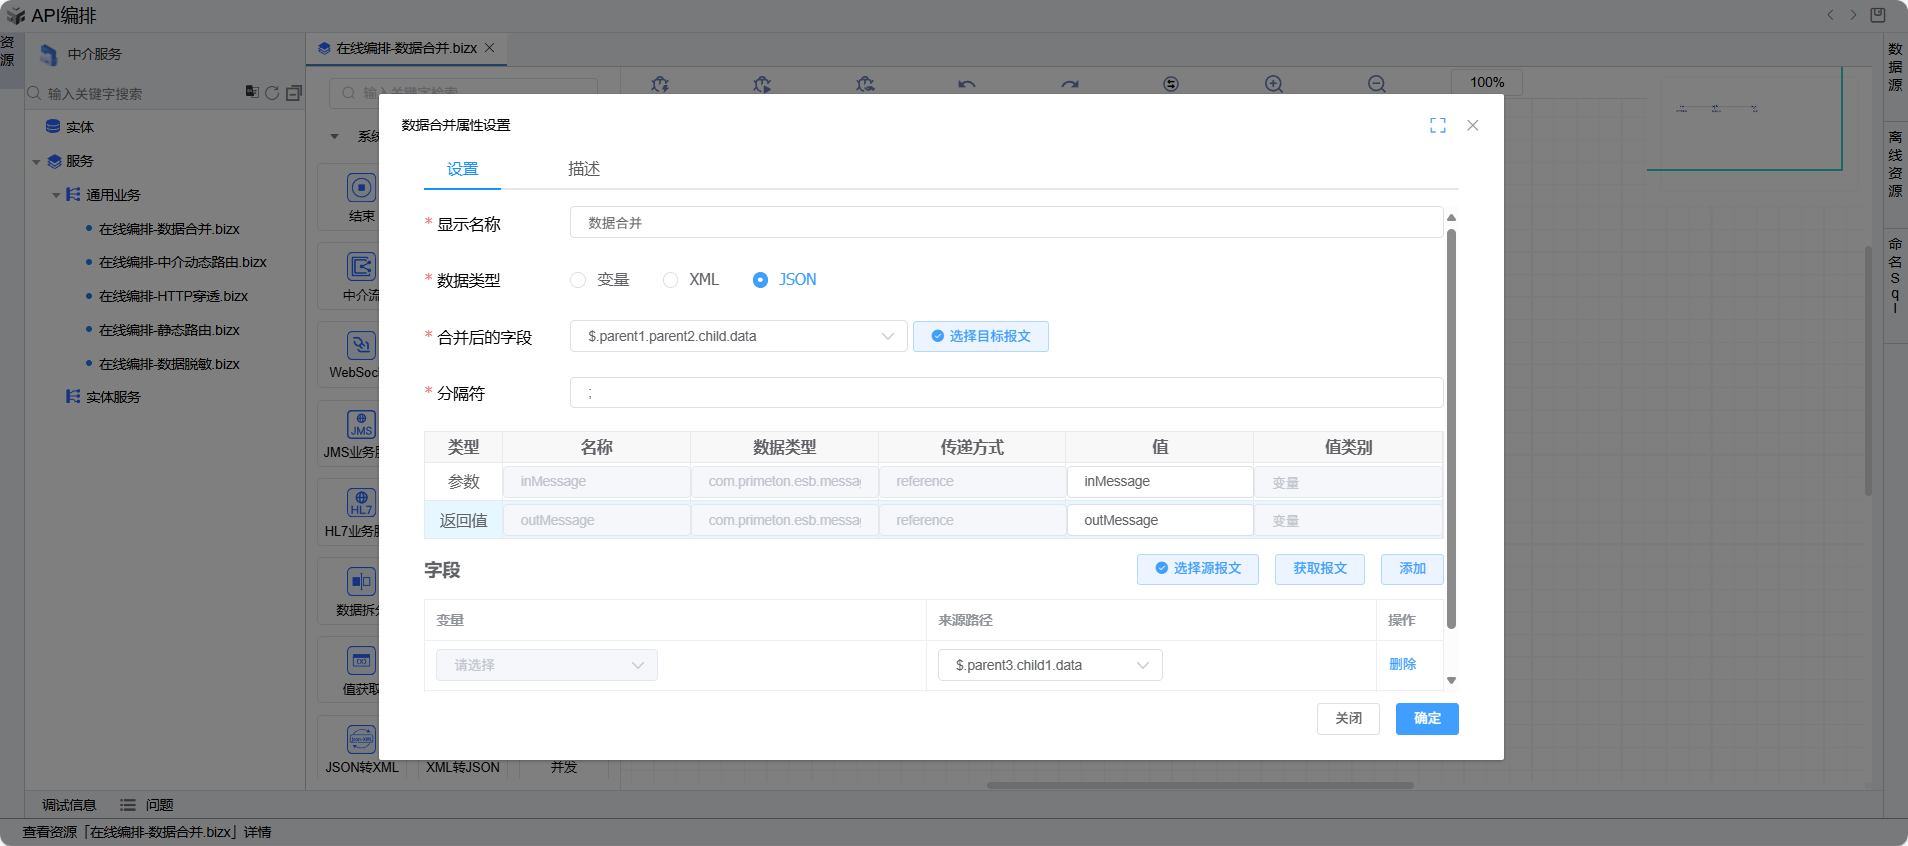The image size is (1908, 846).
Task: Click the zoom out magnifier icon
Action: [1376, 84]
